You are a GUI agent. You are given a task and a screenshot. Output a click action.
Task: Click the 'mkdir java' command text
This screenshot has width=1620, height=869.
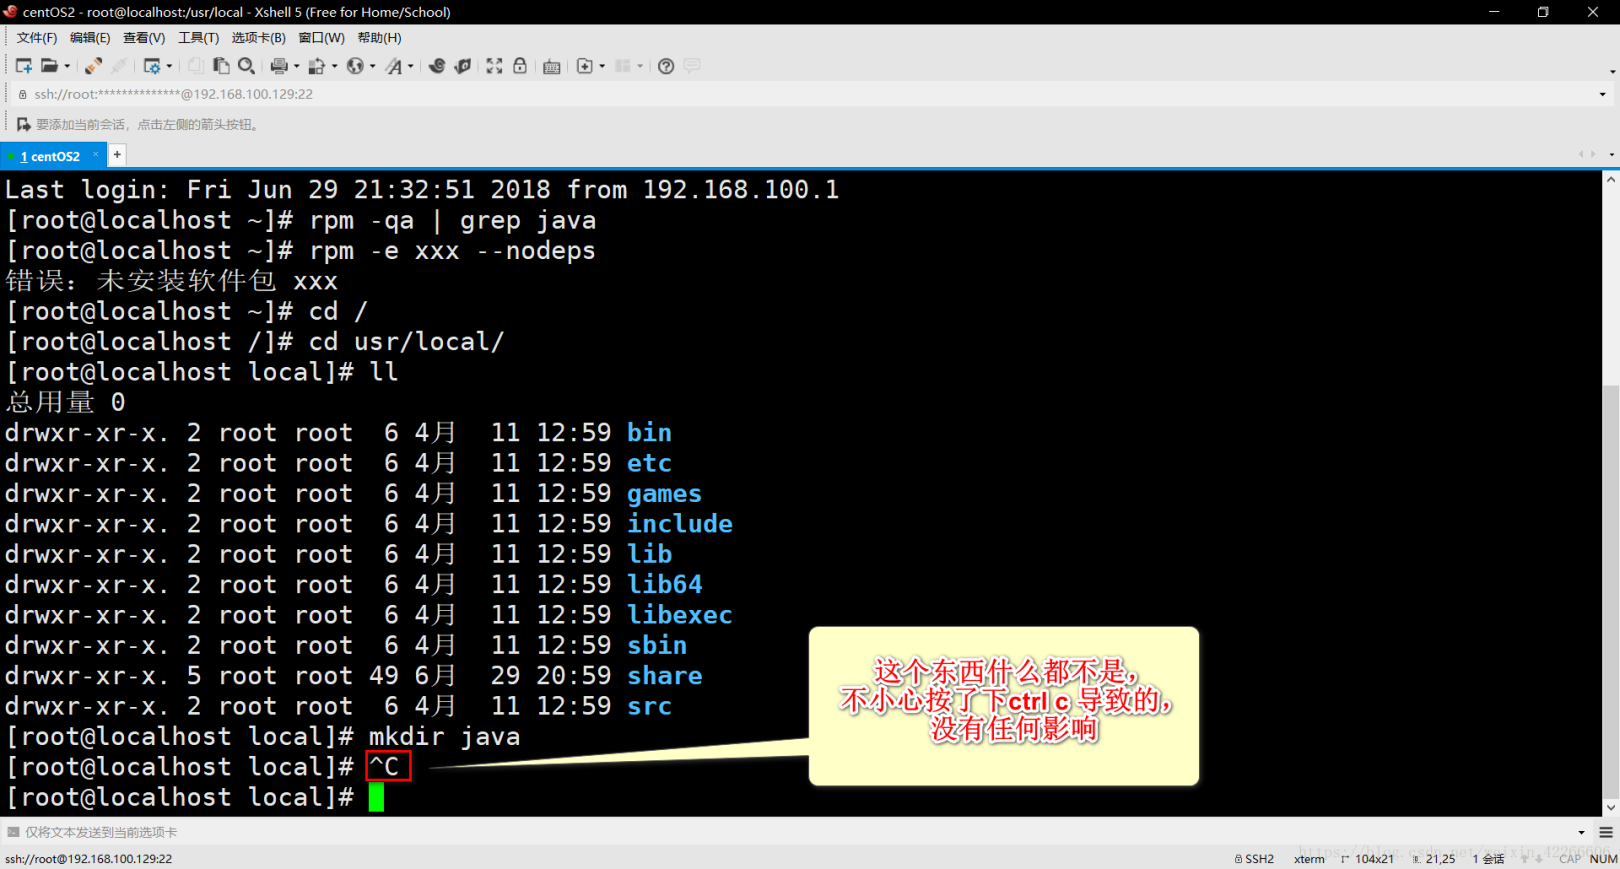click(444, 737)
